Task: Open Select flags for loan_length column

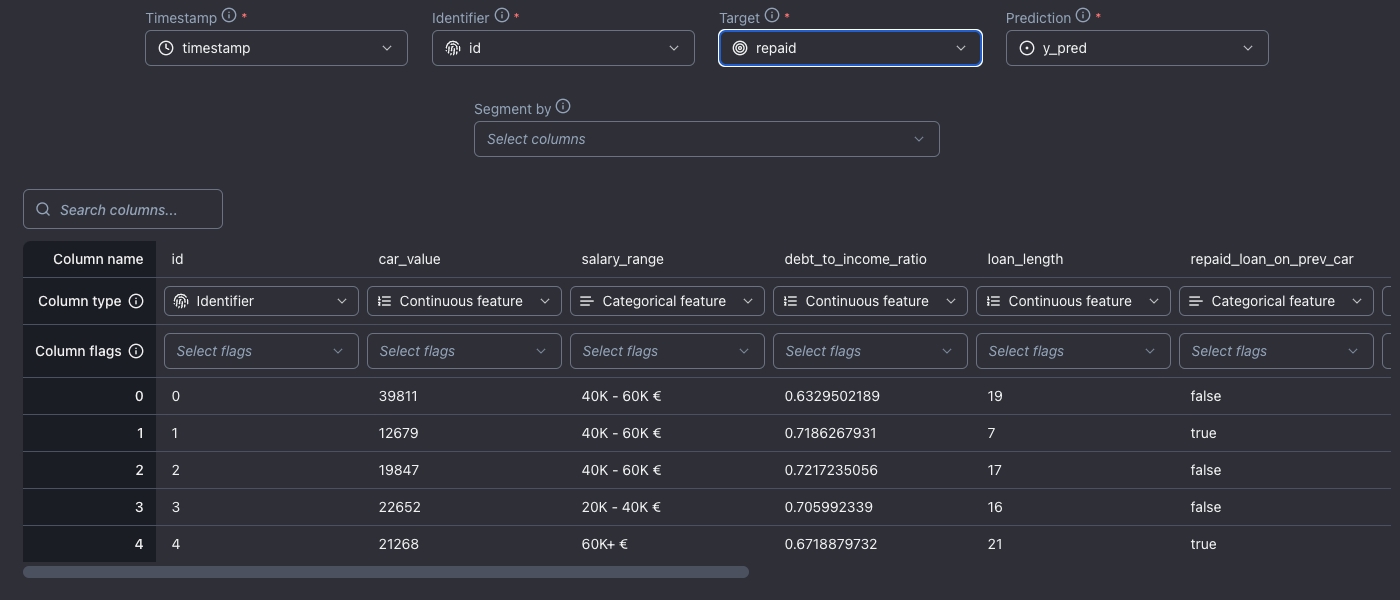Action: pos(1073,351)
